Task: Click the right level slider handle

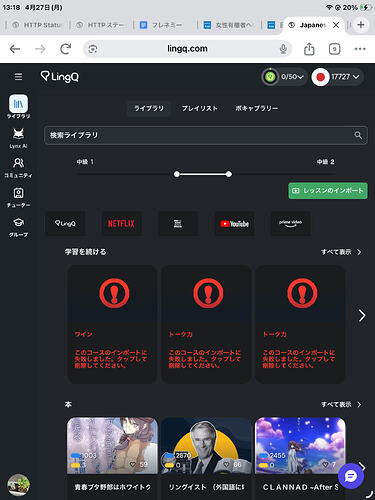Action: coord(229,174)
